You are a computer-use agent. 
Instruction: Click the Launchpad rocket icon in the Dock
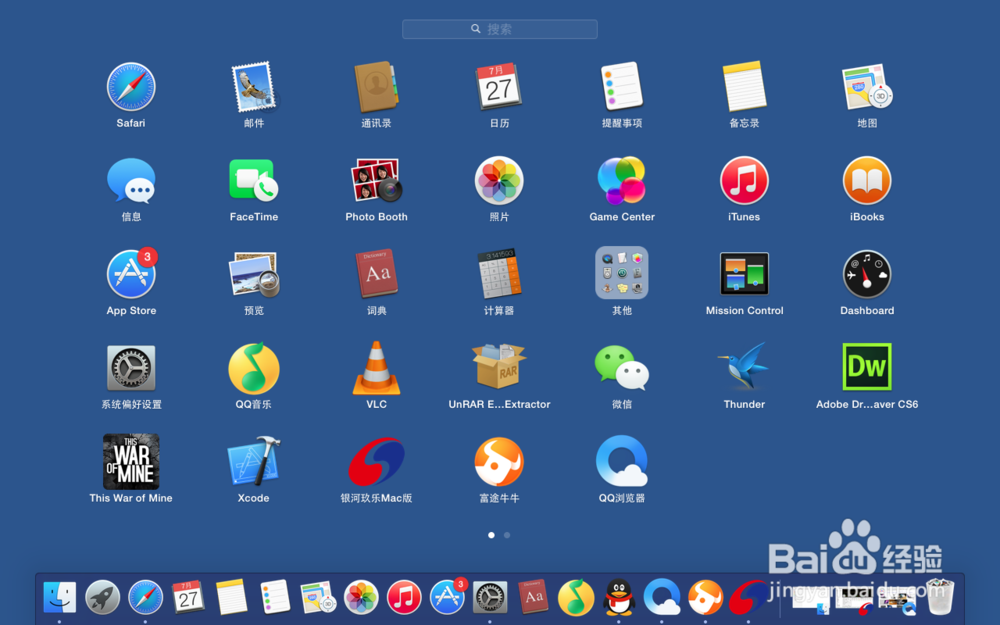(x=103, y=598)
